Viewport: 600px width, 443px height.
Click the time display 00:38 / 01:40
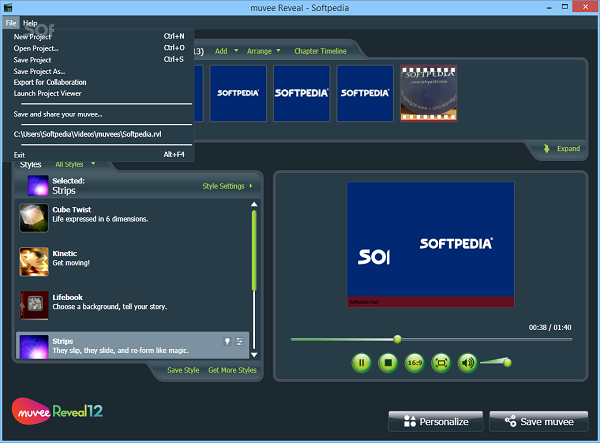tap(550, 327)
